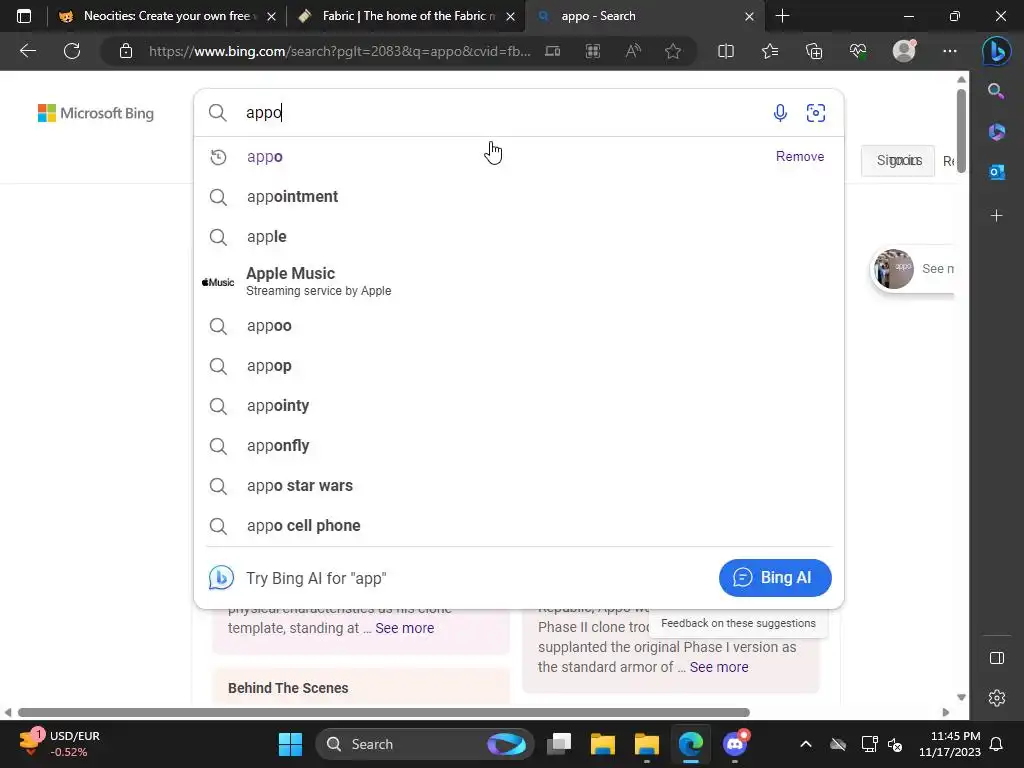Pick appo star wars suggestion
Viewport: 1024px width, 768px height.
tap(519, 485)
